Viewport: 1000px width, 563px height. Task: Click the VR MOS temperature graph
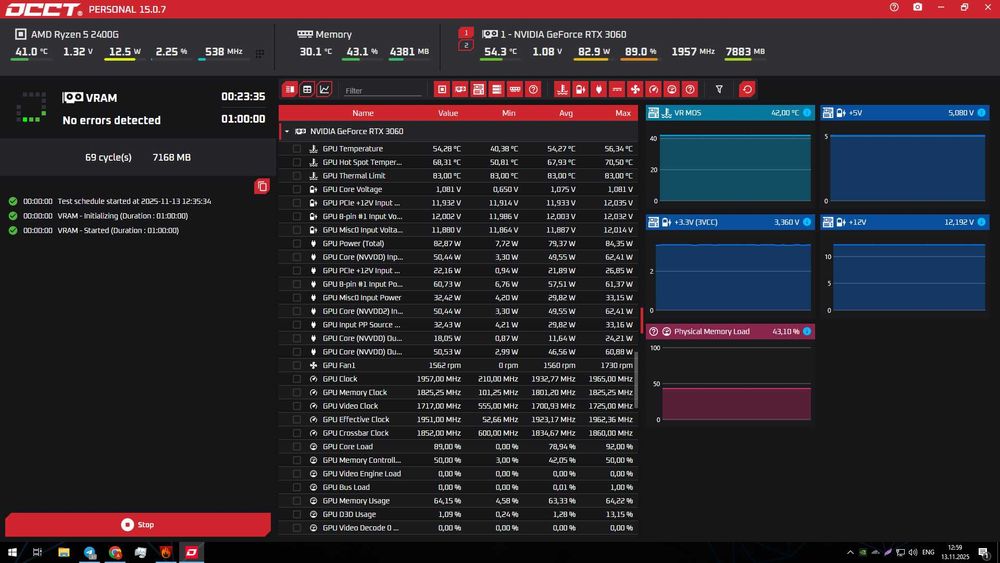click(735, 168)
